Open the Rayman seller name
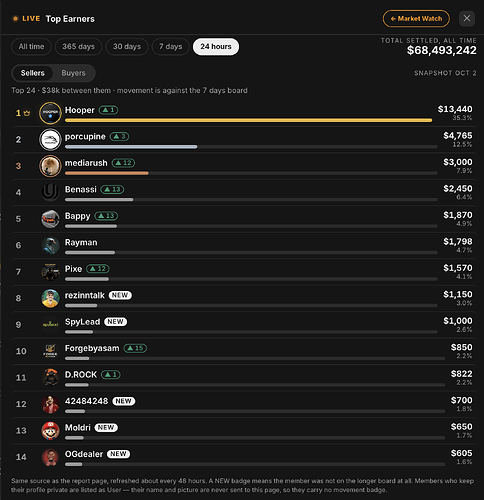Image resolution: width=484 pixels, height=500 pixels. tap(81, 242)
